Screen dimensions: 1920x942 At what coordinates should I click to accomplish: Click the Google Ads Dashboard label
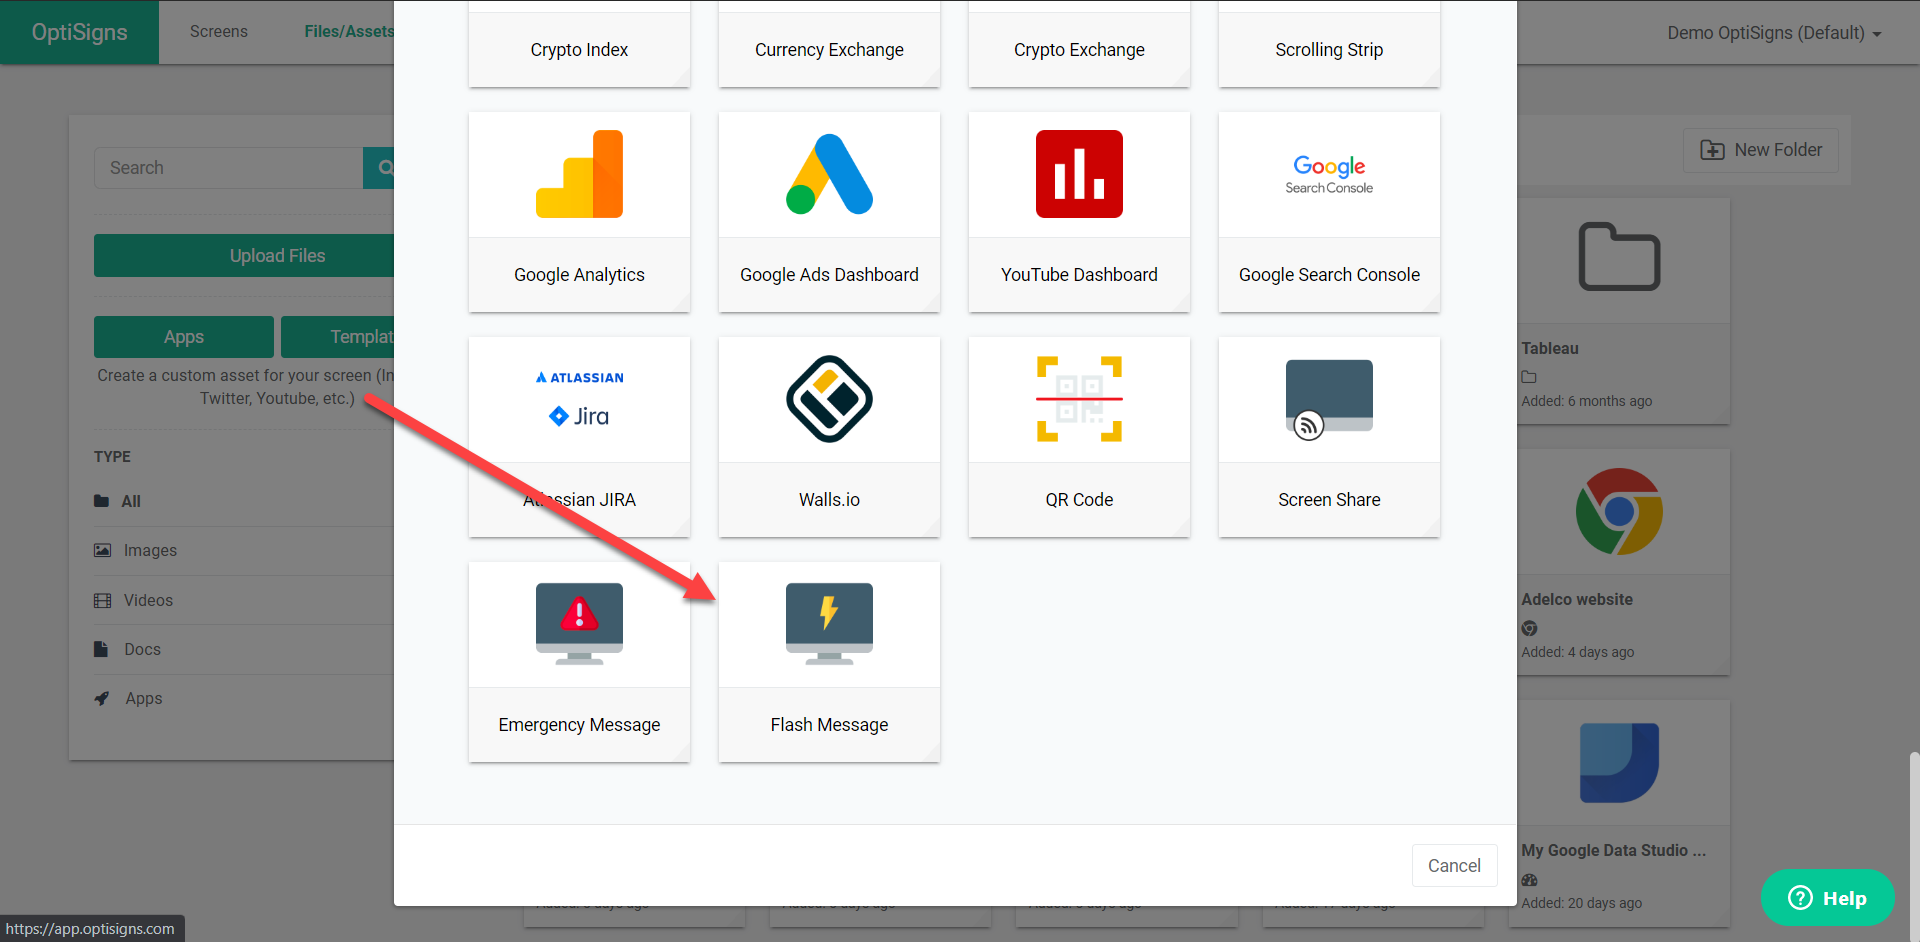(x=829, y=275)
